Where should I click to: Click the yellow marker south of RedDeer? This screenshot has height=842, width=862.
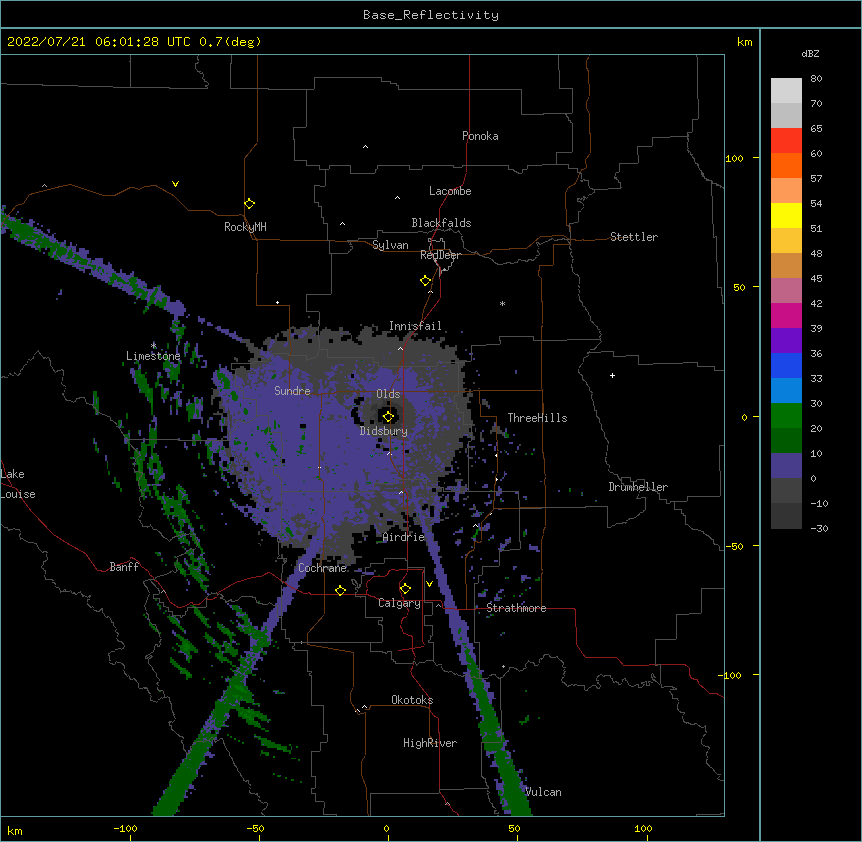425,281
